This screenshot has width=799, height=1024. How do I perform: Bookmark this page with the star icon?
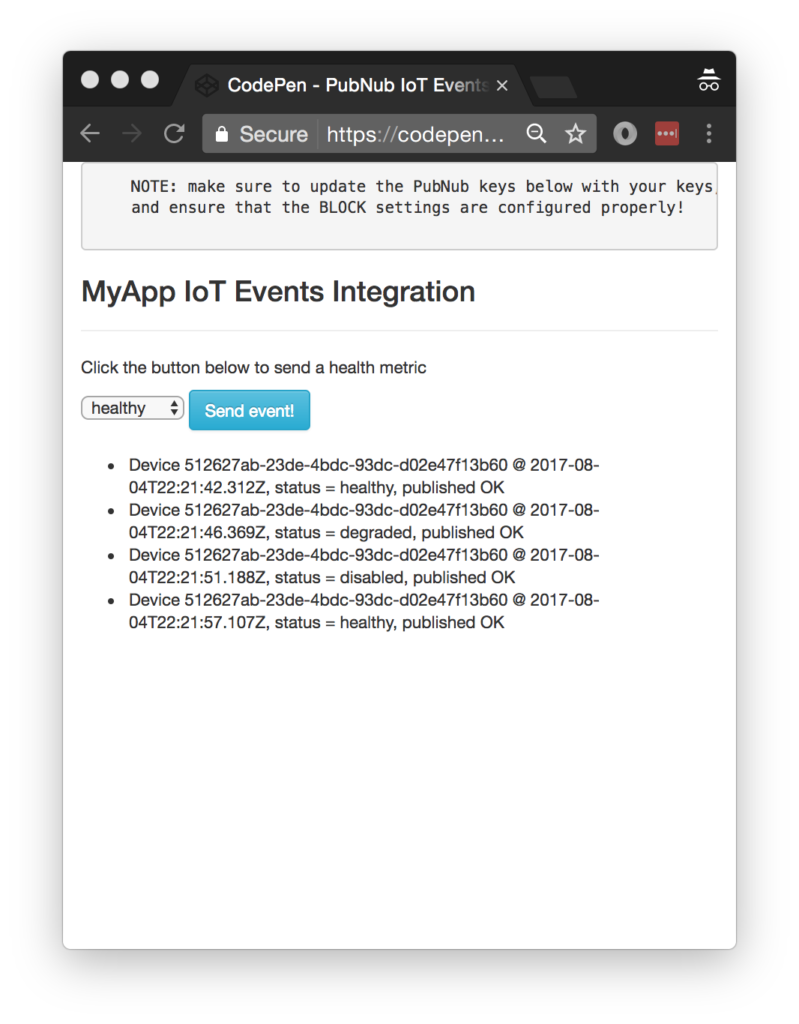tap(575, 134)
